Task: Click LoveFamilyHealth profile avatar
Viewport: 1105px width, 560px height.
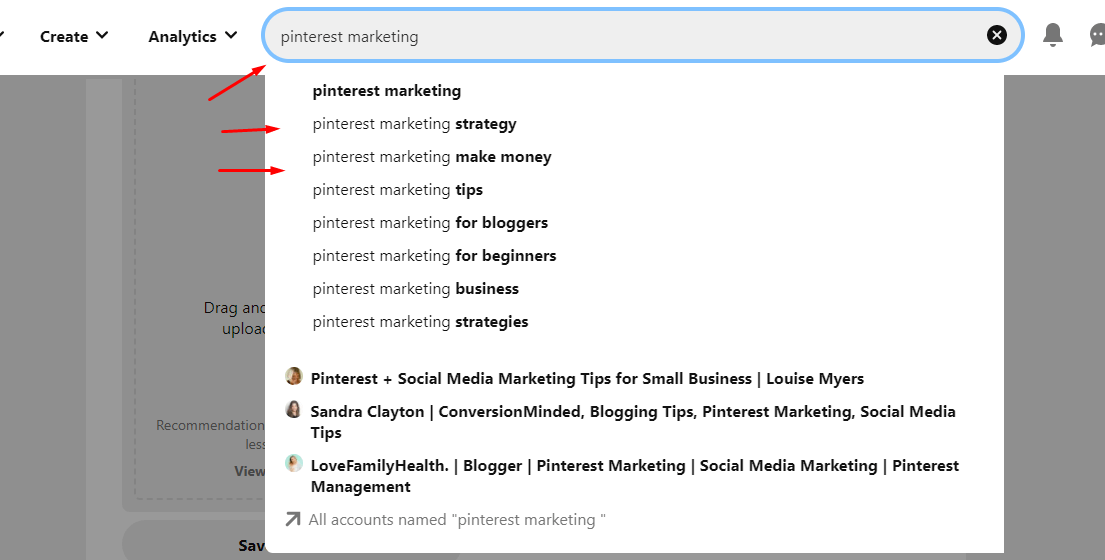Action: (x=294, y=463)
